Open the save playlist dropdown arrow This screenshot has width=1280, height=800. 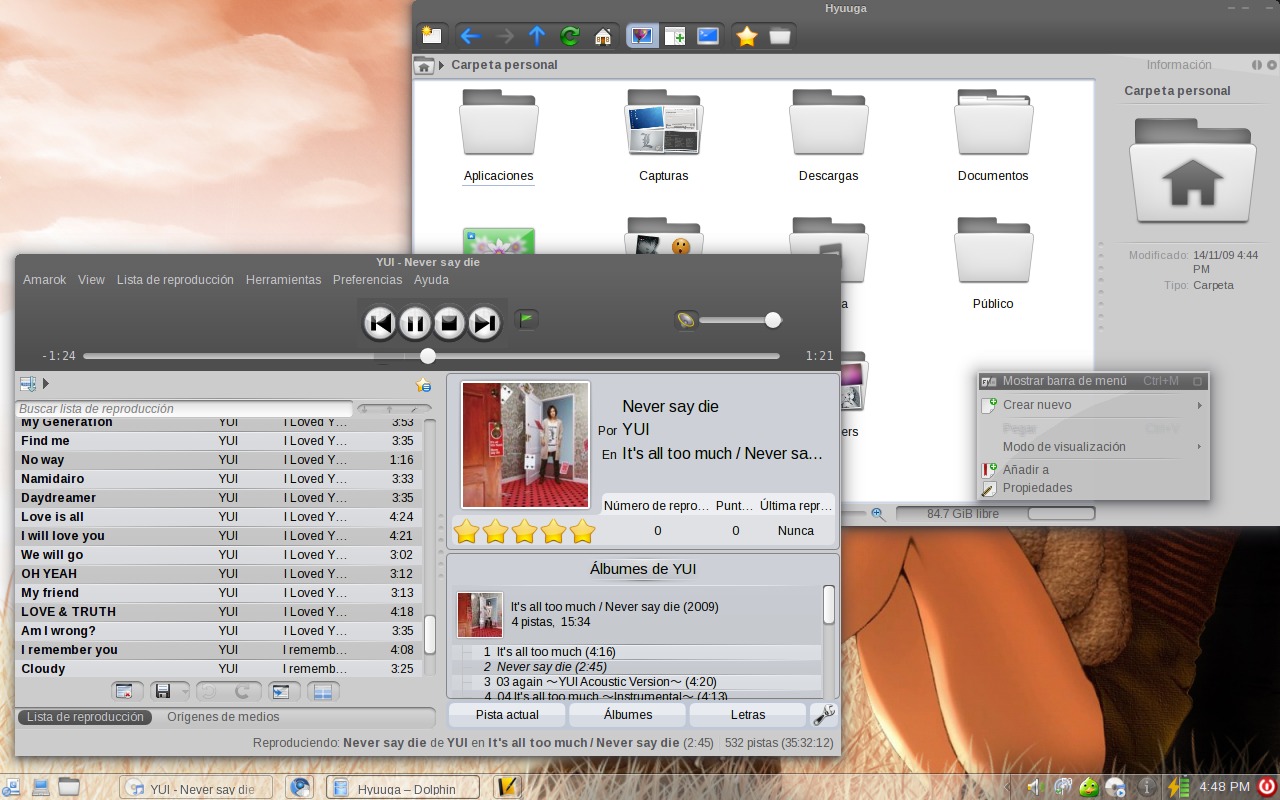(183, 691)
